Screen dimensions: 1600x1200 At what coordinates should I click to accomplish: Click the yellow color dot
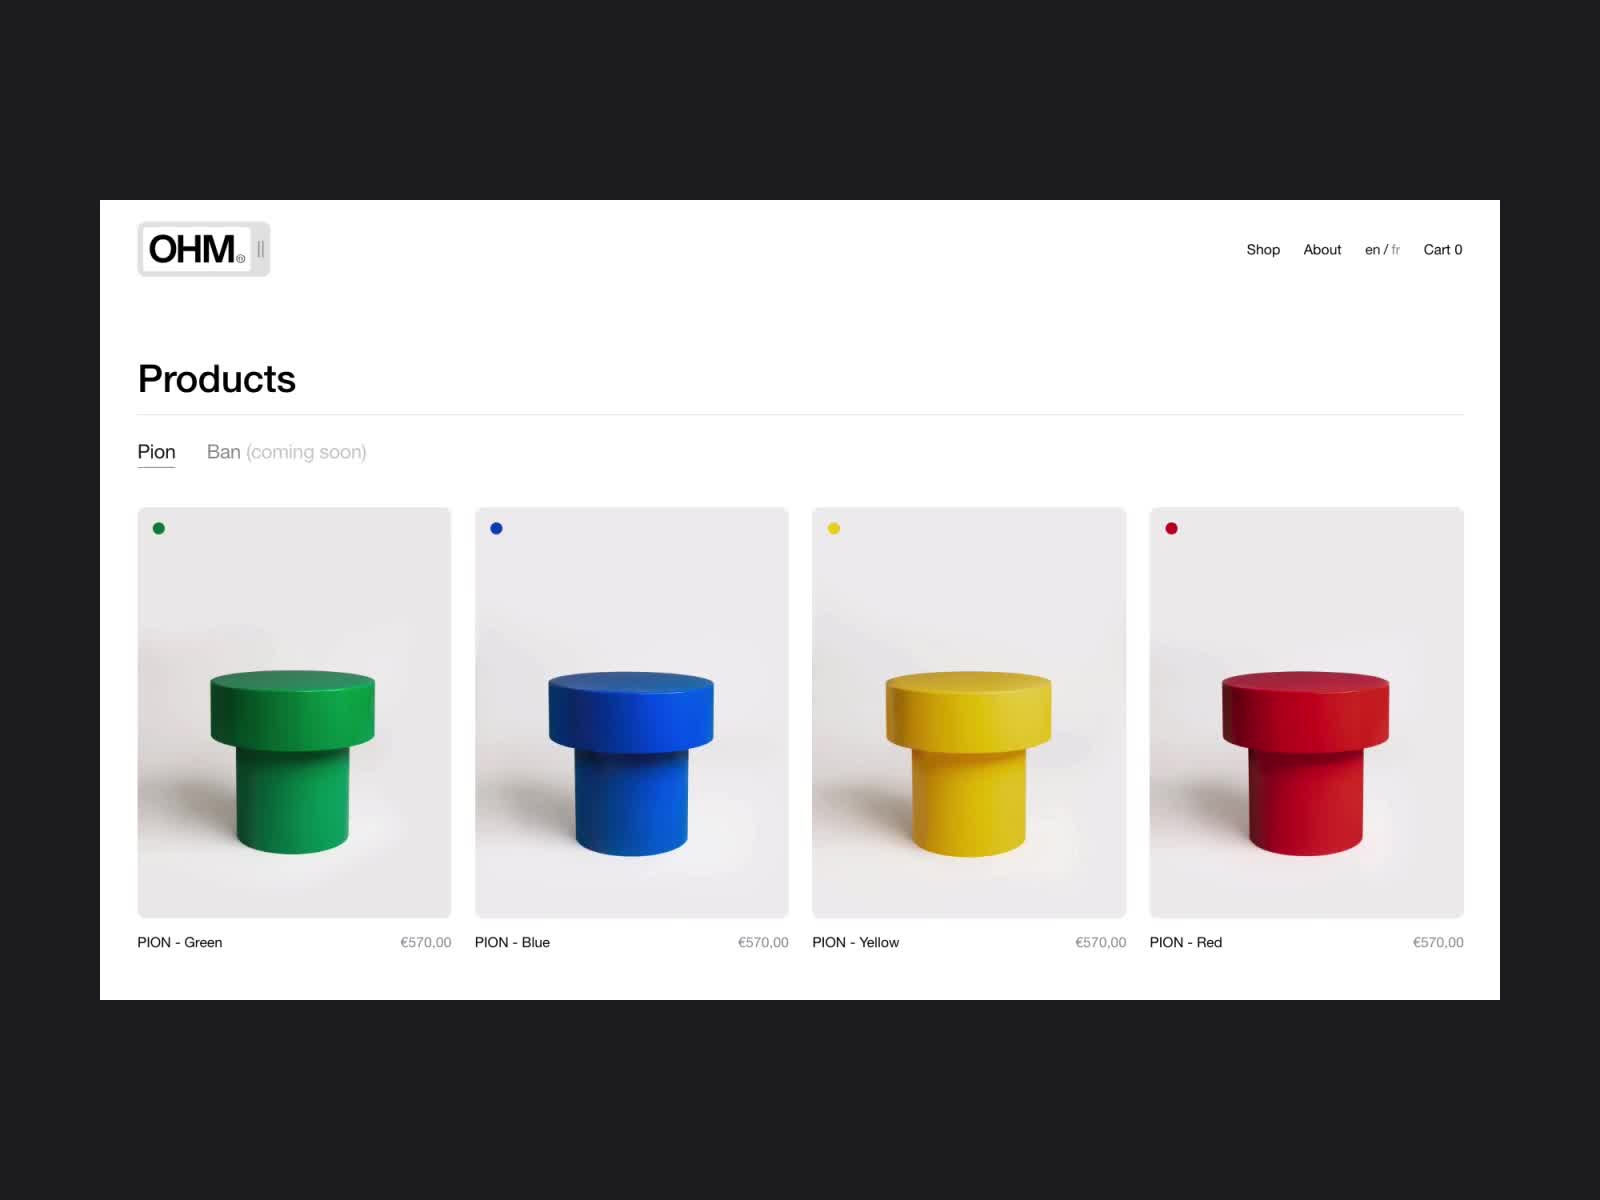click(834, 528)
